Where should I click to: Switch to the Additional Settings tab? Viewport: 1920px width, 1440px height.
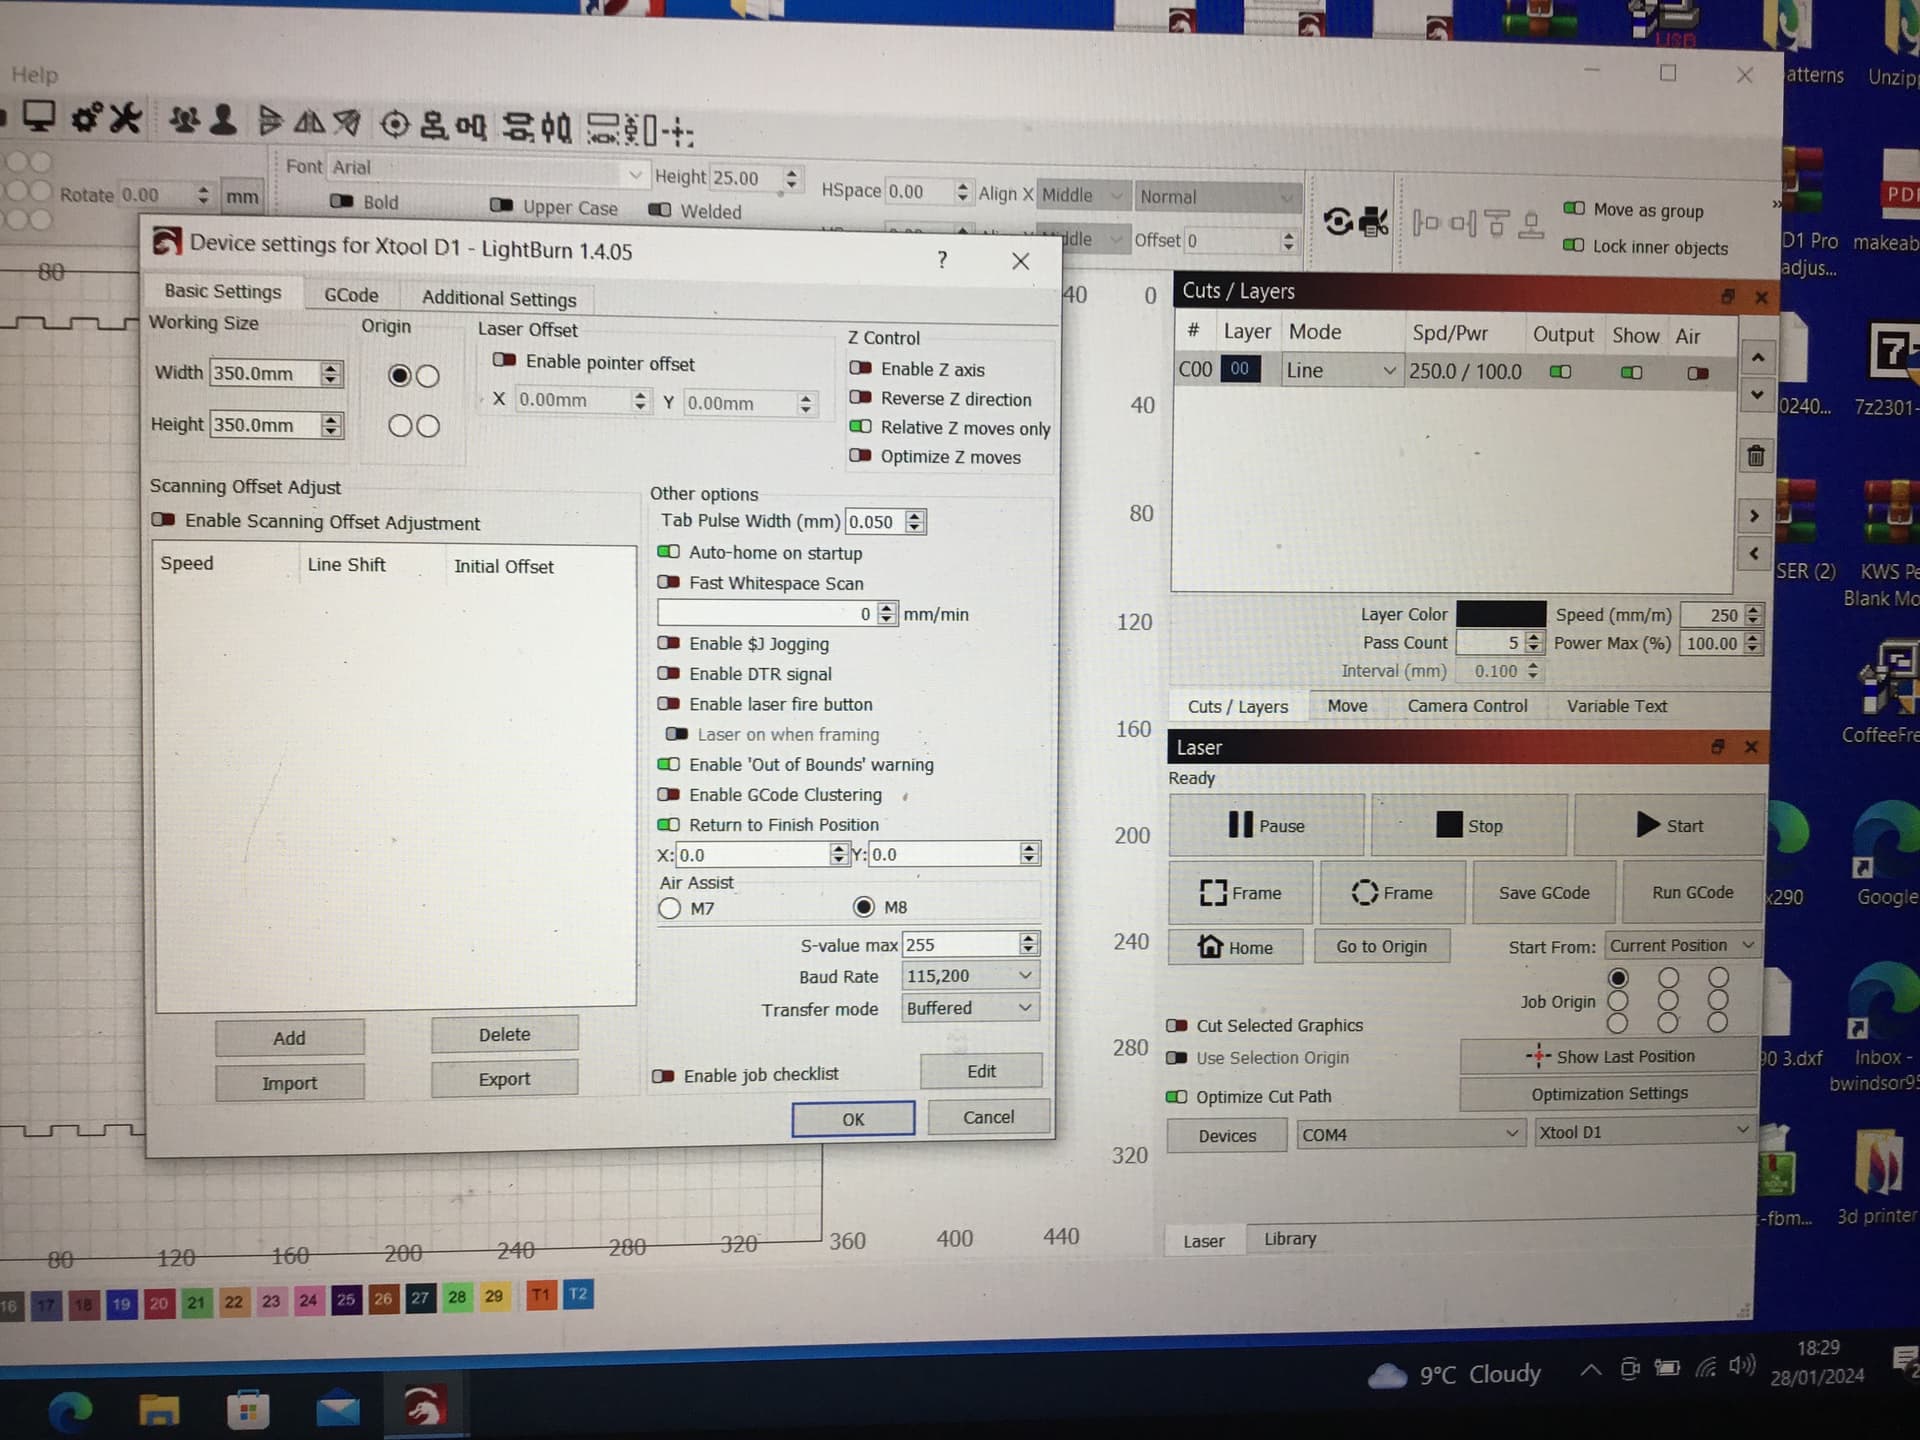click(499, 298)
